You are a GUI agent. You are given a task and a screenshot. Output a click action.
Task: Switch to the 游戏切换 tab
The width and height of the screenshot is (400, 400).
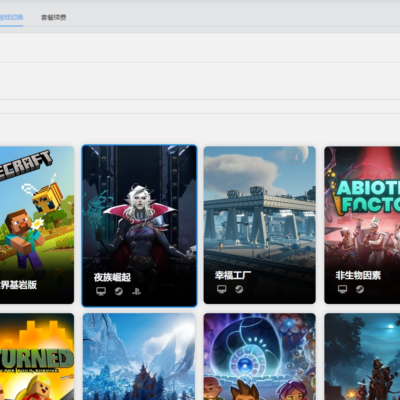click(11, 17)
